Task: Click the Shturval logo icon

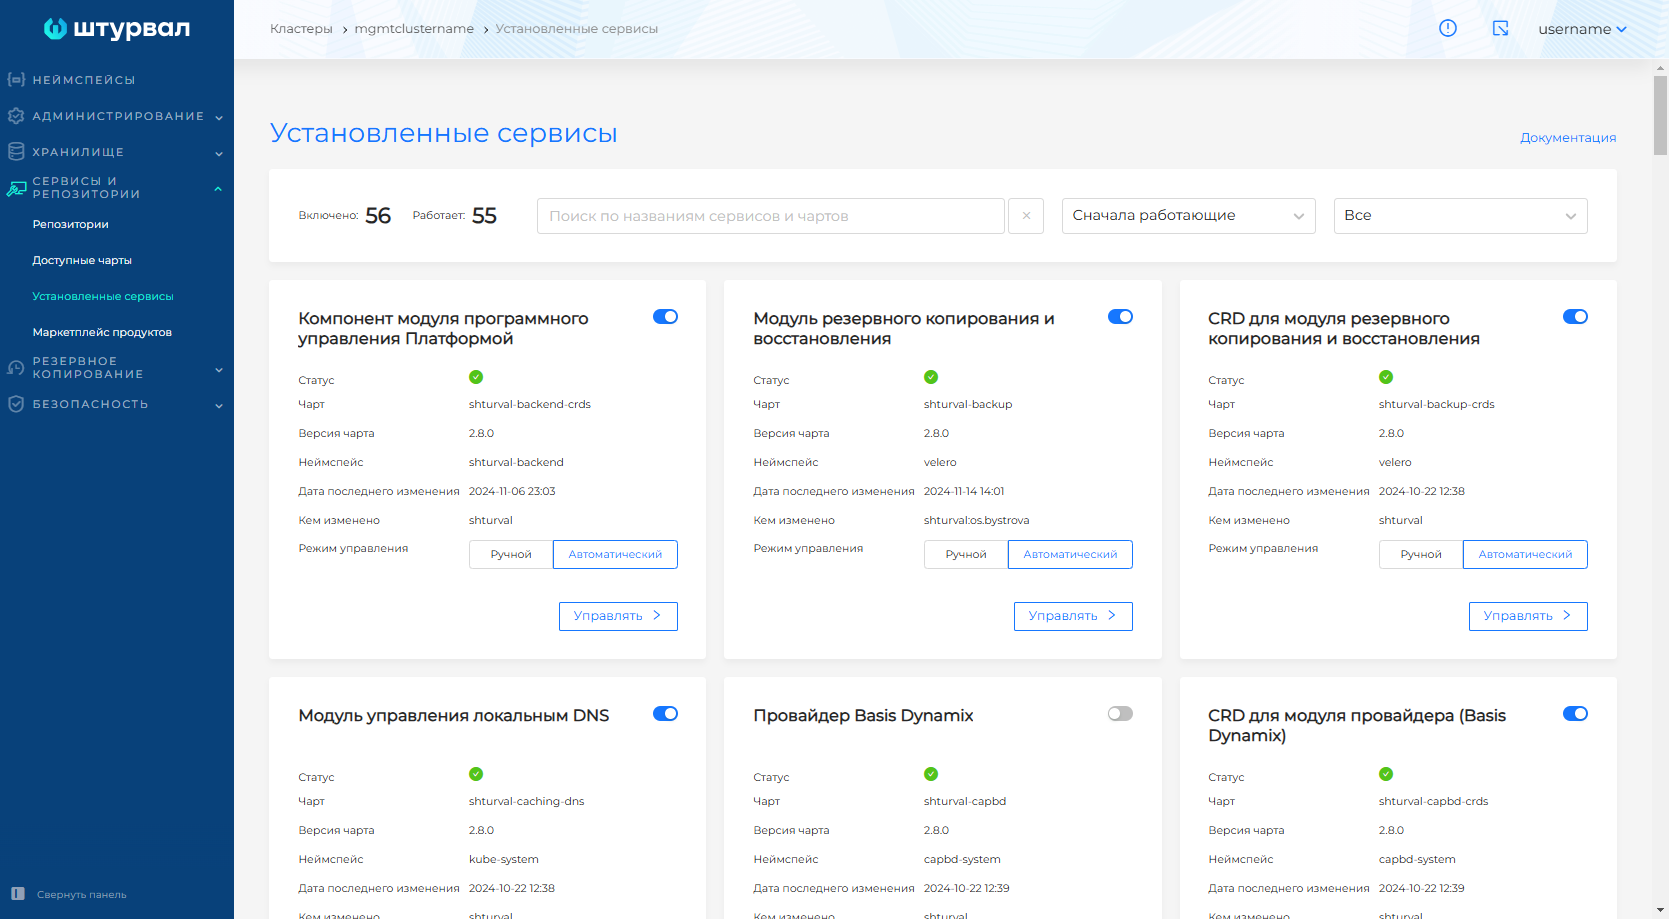Action: [55, 29]
